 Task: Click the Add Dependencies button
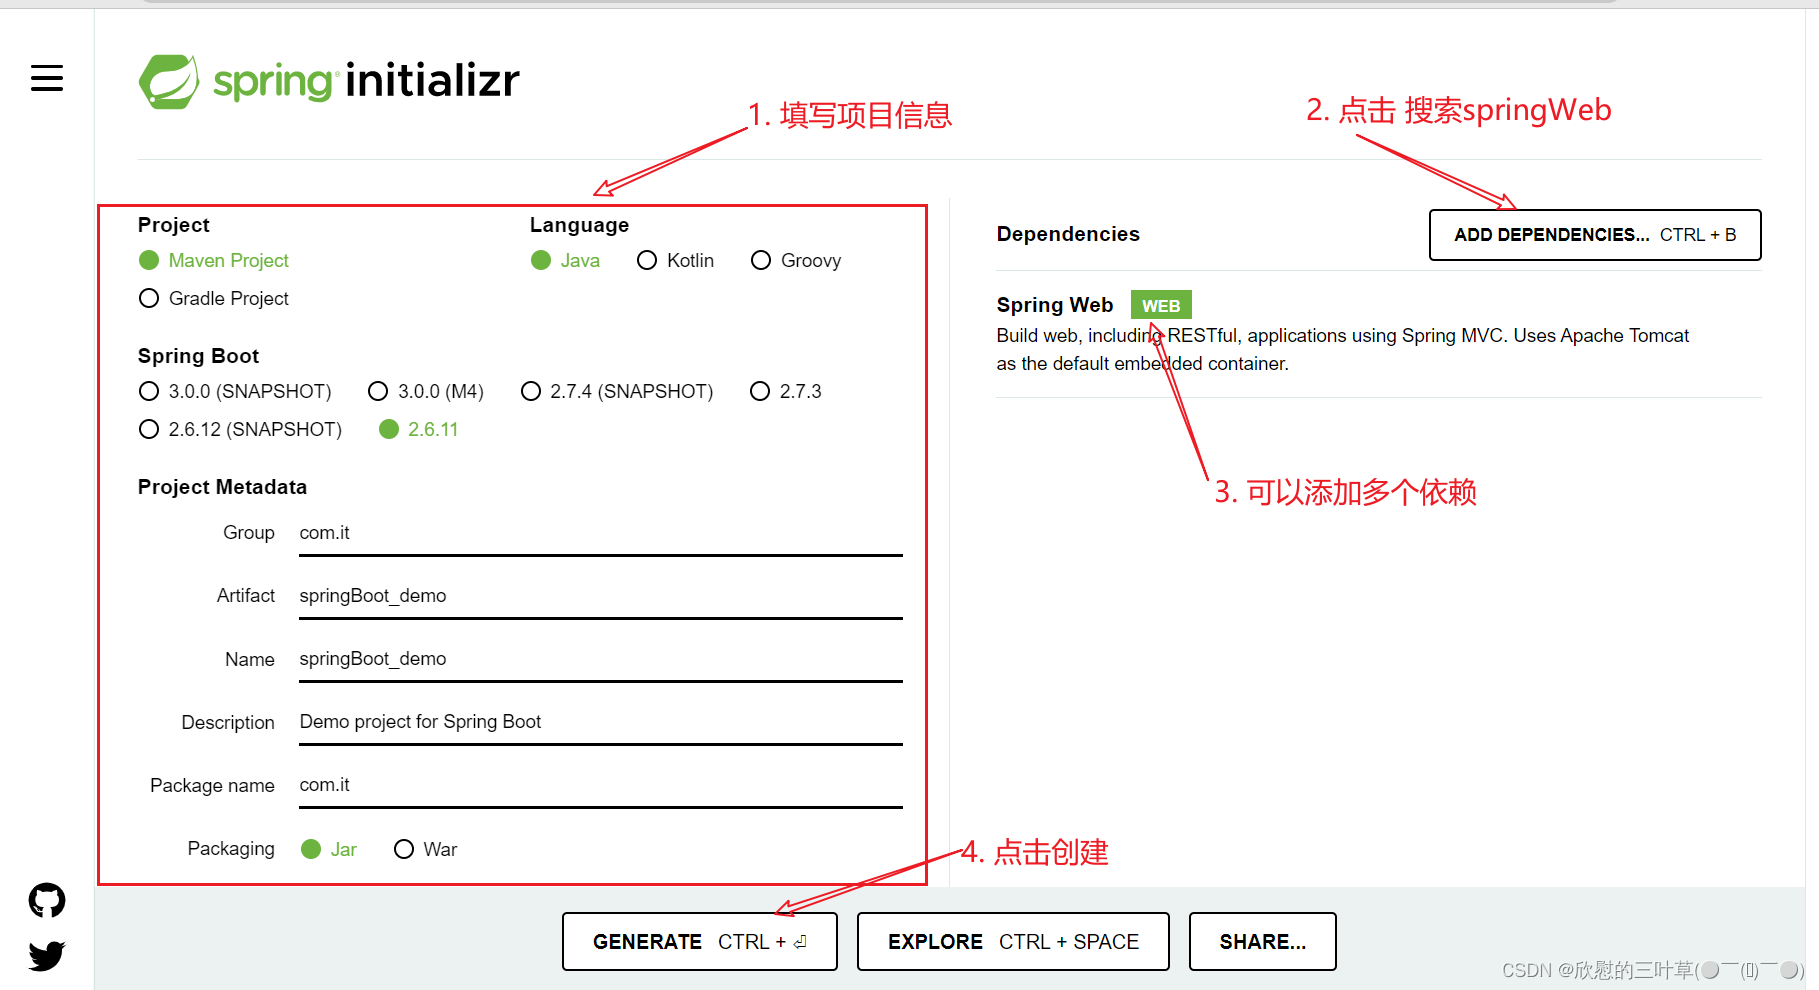tap(1595, 235)
